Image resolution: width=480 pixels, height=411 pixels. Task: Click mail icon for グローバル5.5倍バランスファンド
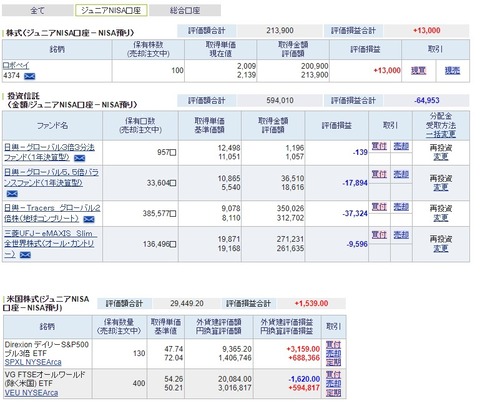(x=12, y=194)
